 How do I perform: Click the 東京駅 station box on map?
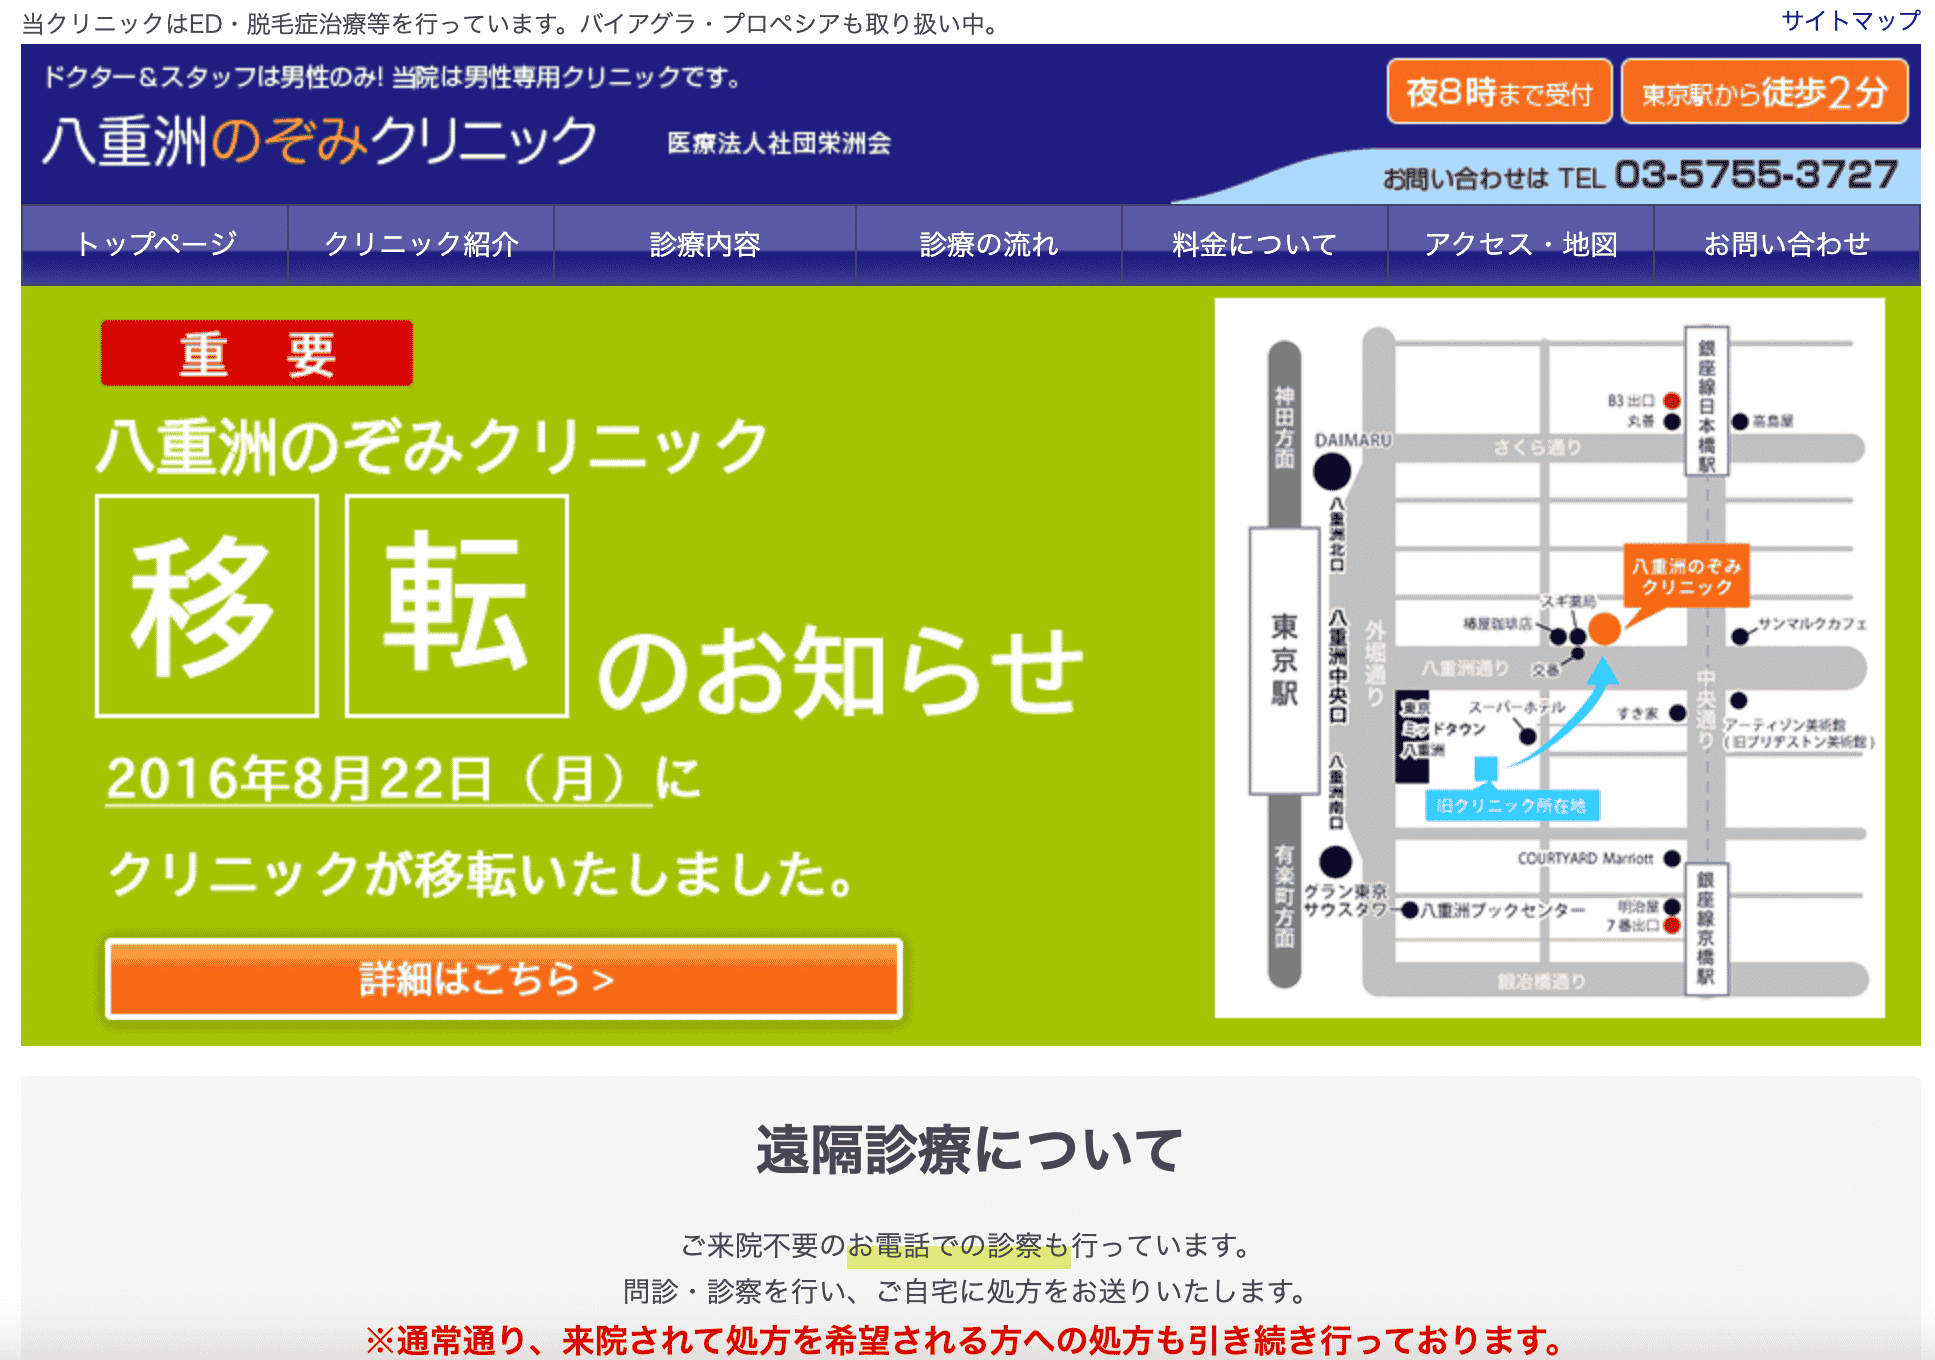1284,660
